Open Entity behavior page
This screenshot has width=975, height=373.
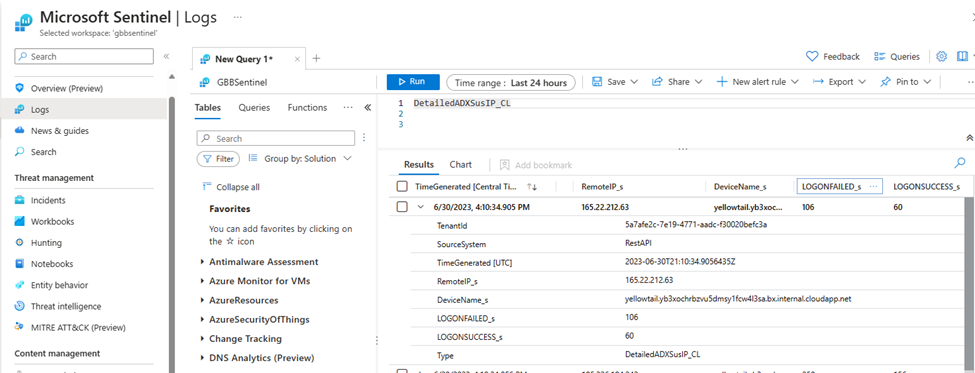click(59, 285)
